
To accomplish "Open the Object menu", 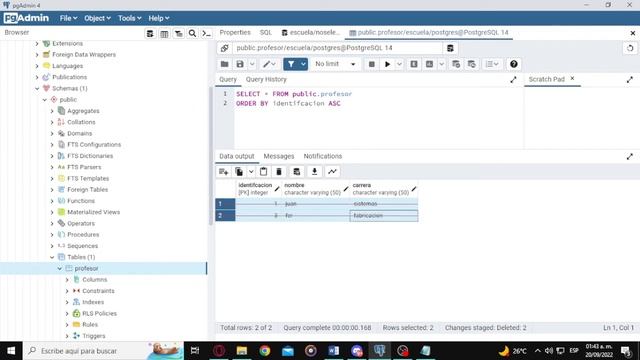I will click(x=97, y=18).
